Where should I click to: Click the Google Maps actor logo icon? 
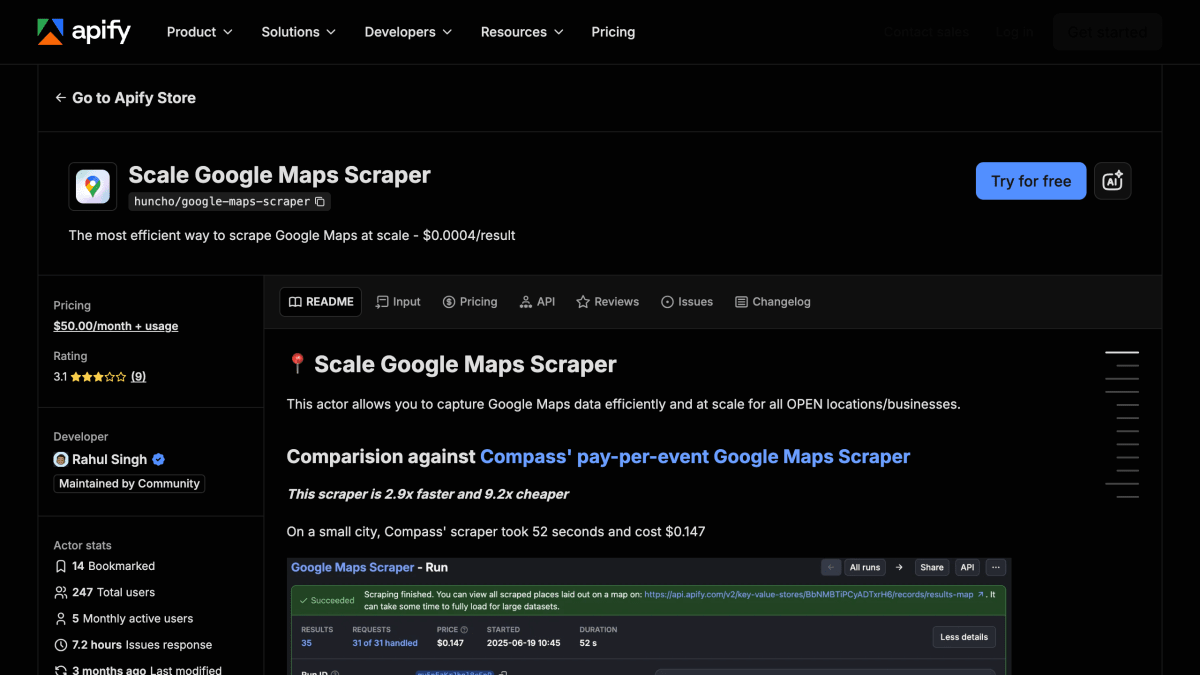(93, 187)
